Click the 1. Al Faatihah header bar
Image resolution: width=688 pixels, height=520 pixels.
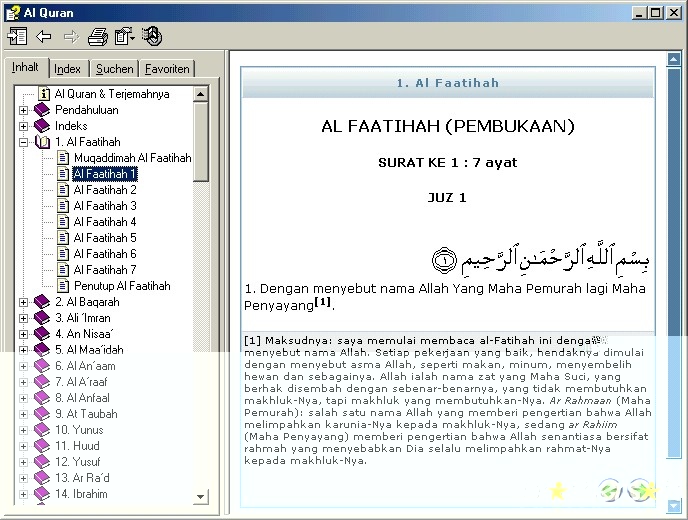coord(448,82)
